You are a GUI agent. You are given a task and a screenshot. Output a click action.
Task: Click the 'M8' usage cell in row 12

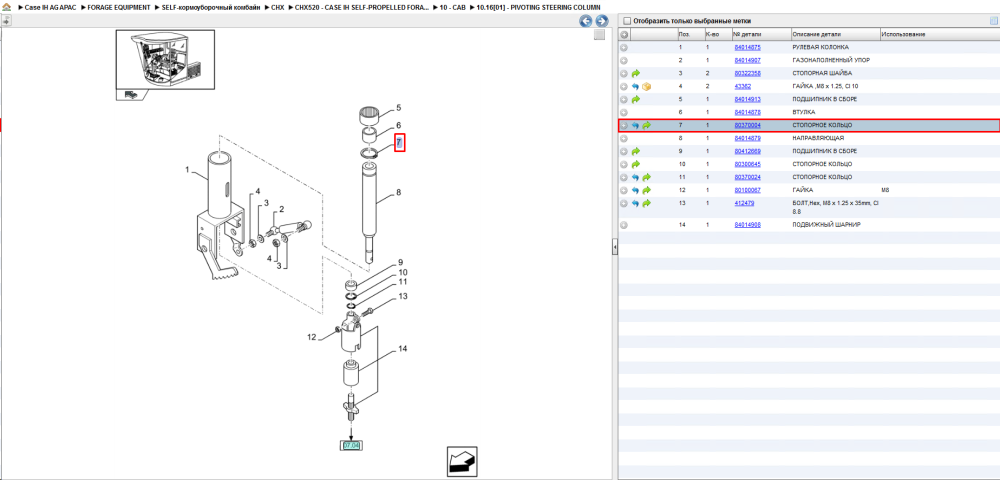(x=885, y=190)
